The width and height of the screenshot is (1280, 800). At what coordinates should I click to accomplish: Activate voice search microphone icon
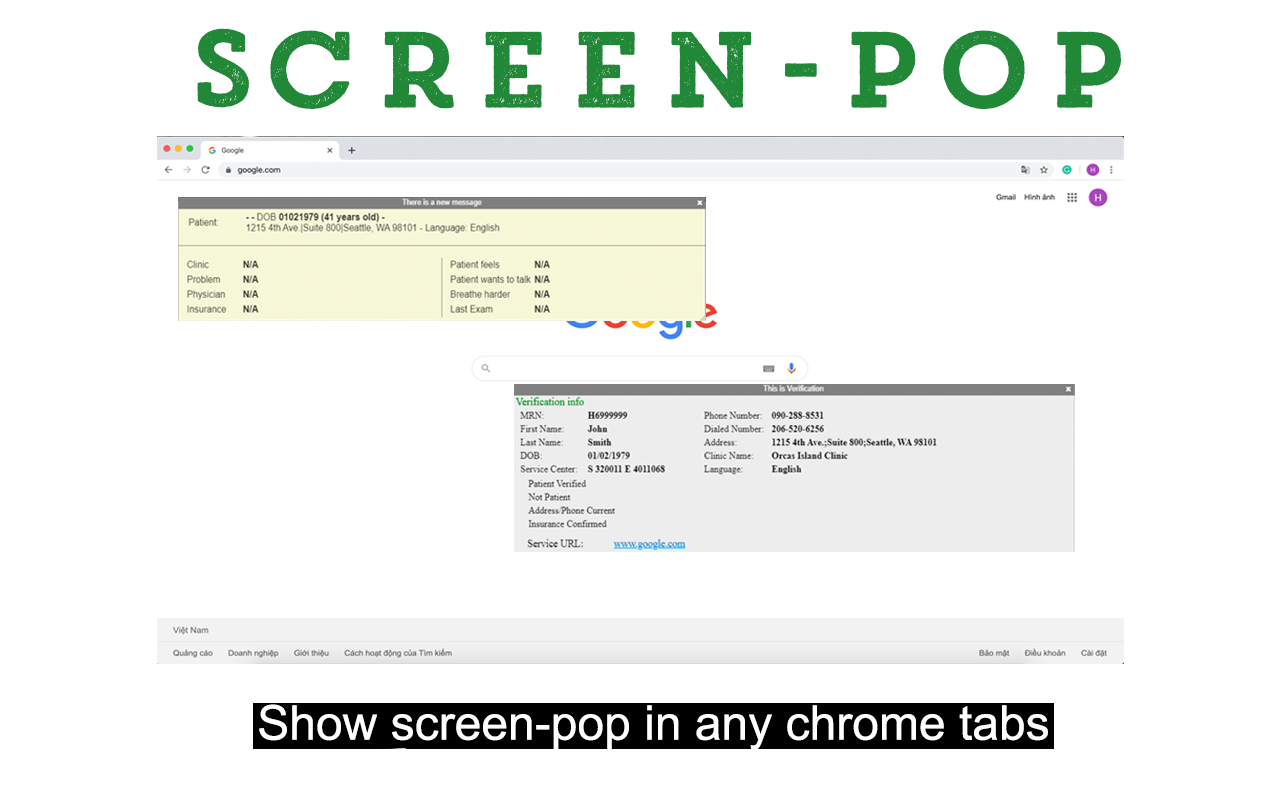(791, 368)
